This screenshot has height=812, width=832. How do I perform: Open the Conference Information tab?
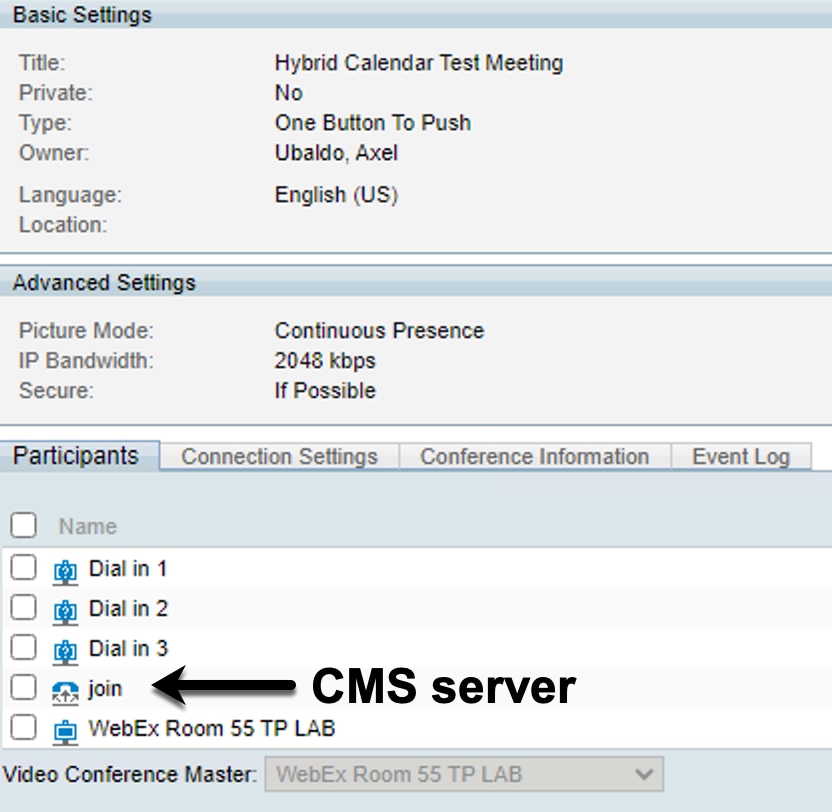(x=535, y=456)
